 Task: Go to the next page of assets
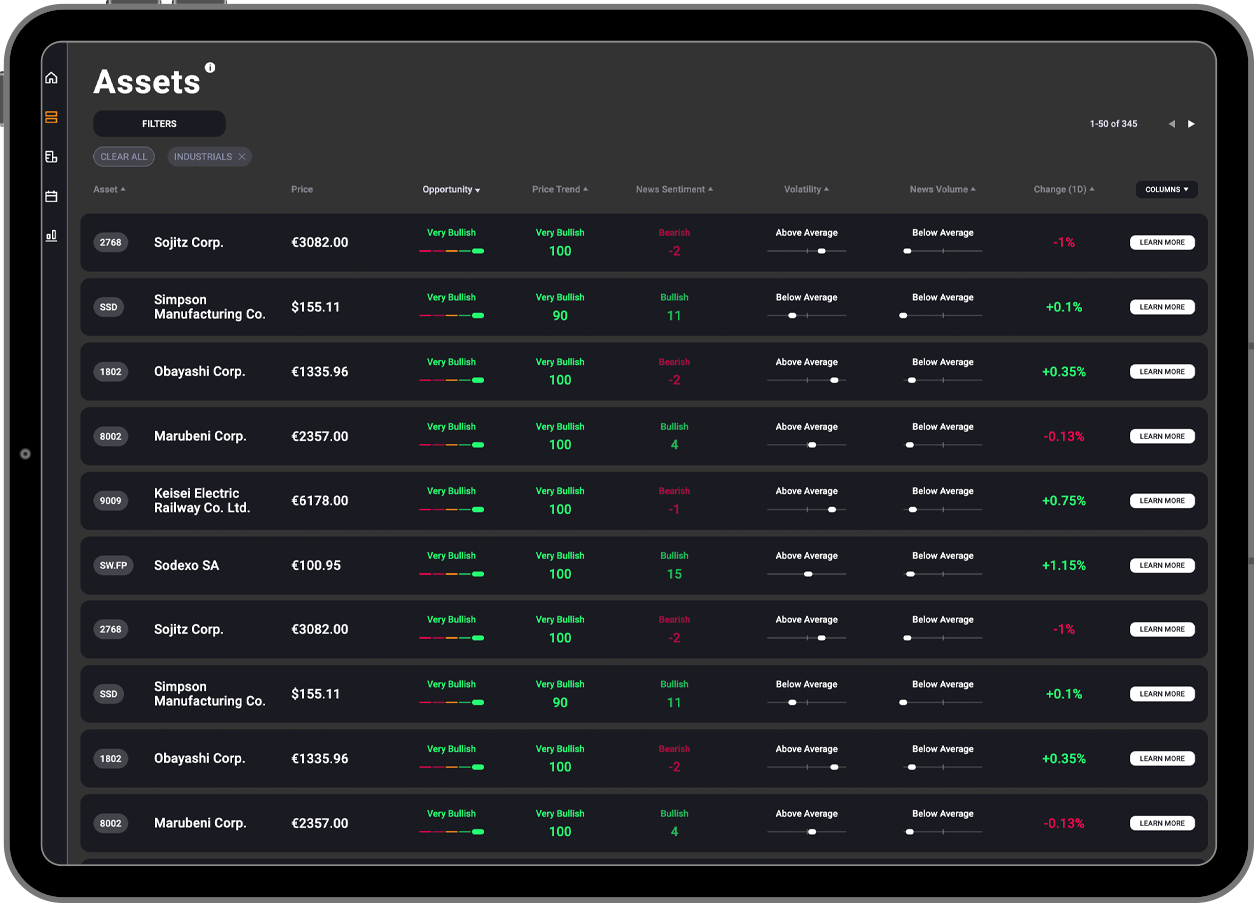point(1191,123)
